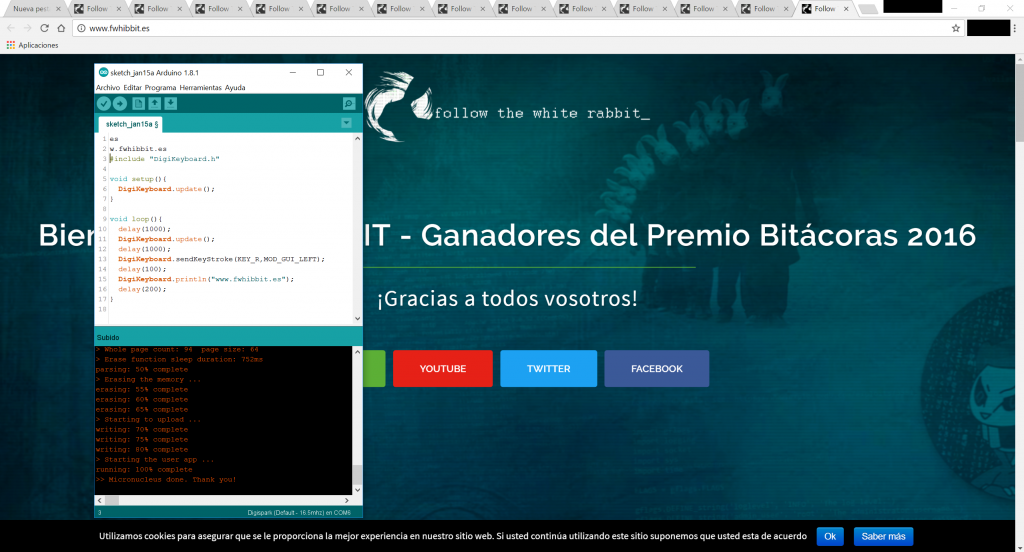This screenshot has width=1024, height=552.
Task: Open the Archivo menu
Action: click(107, 87)
